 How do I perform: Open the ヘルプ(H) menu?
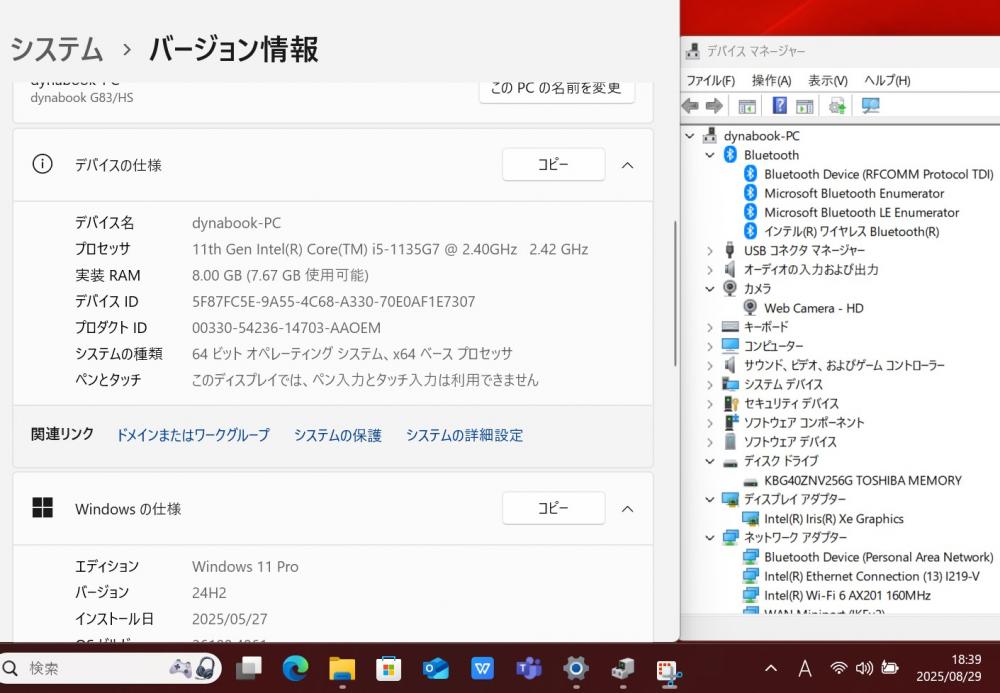tap(887, 80)
